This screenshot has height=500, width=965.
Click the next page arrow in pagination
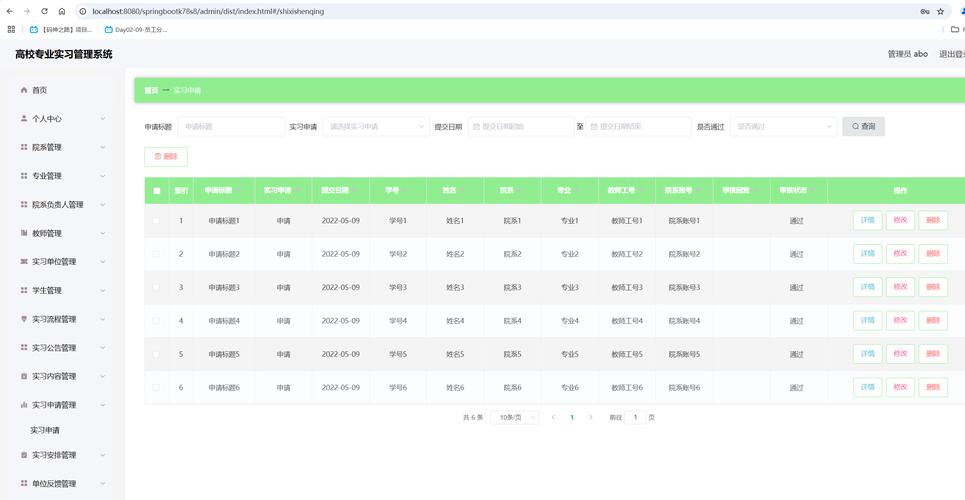[590, 417]
